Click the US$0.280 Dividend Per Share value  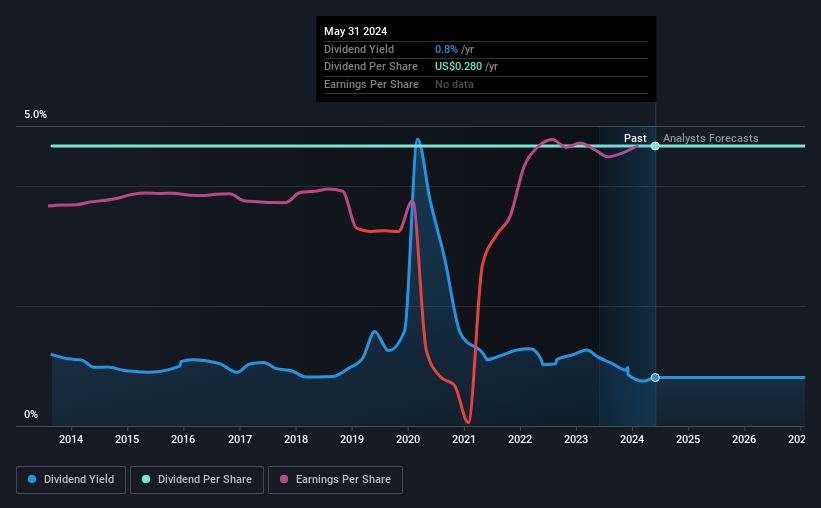coord(458,67)
